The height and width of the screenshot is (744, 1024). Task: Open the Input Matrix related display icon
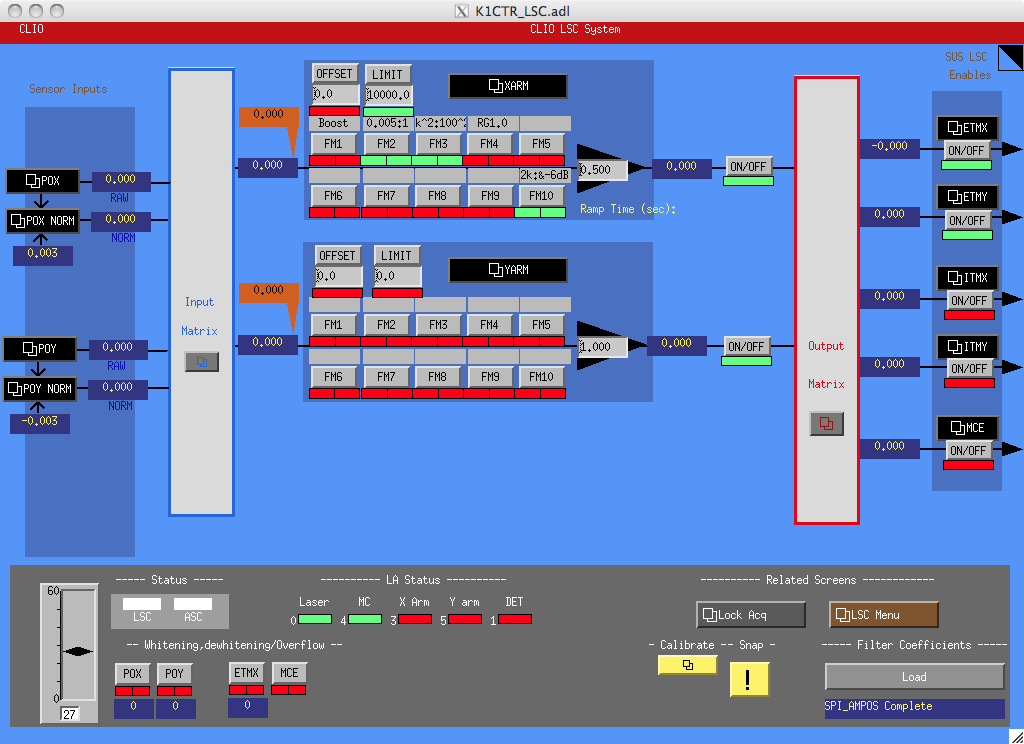point(201,362)
